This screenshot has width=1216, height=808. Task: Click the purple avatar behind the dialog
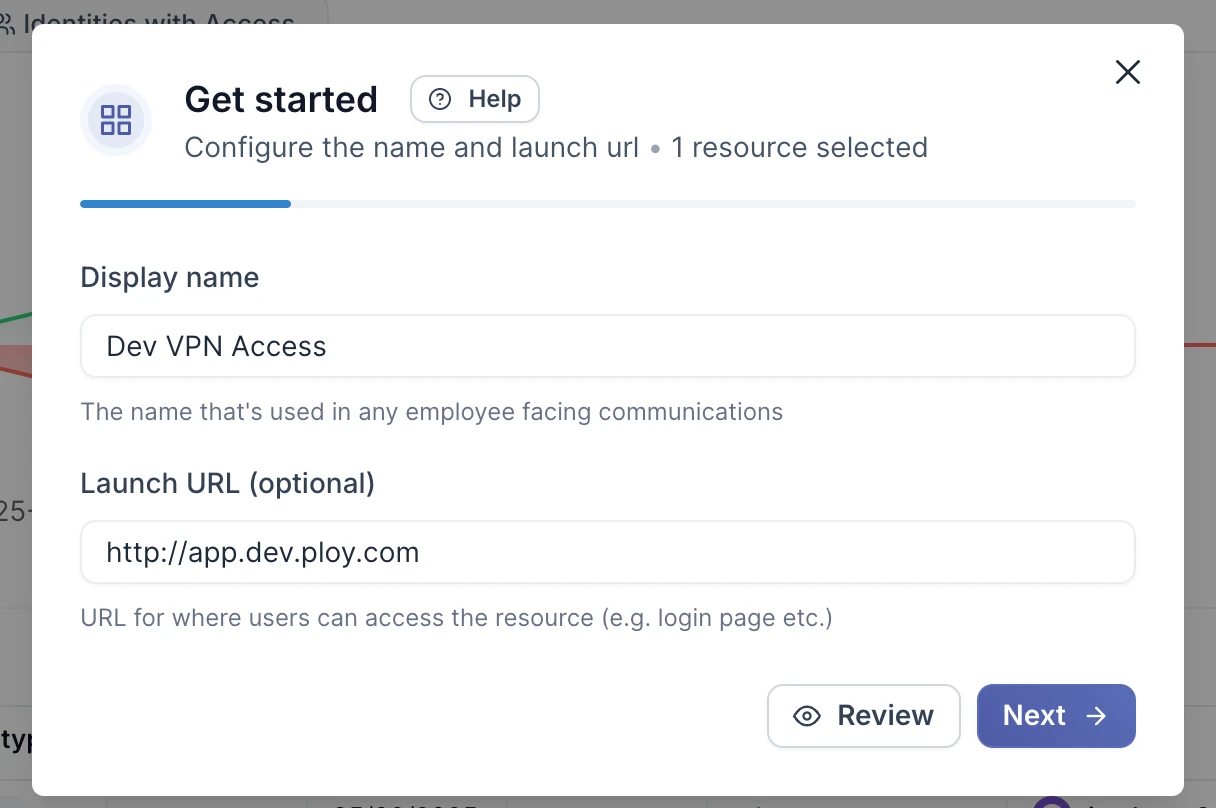point(1052,802)
